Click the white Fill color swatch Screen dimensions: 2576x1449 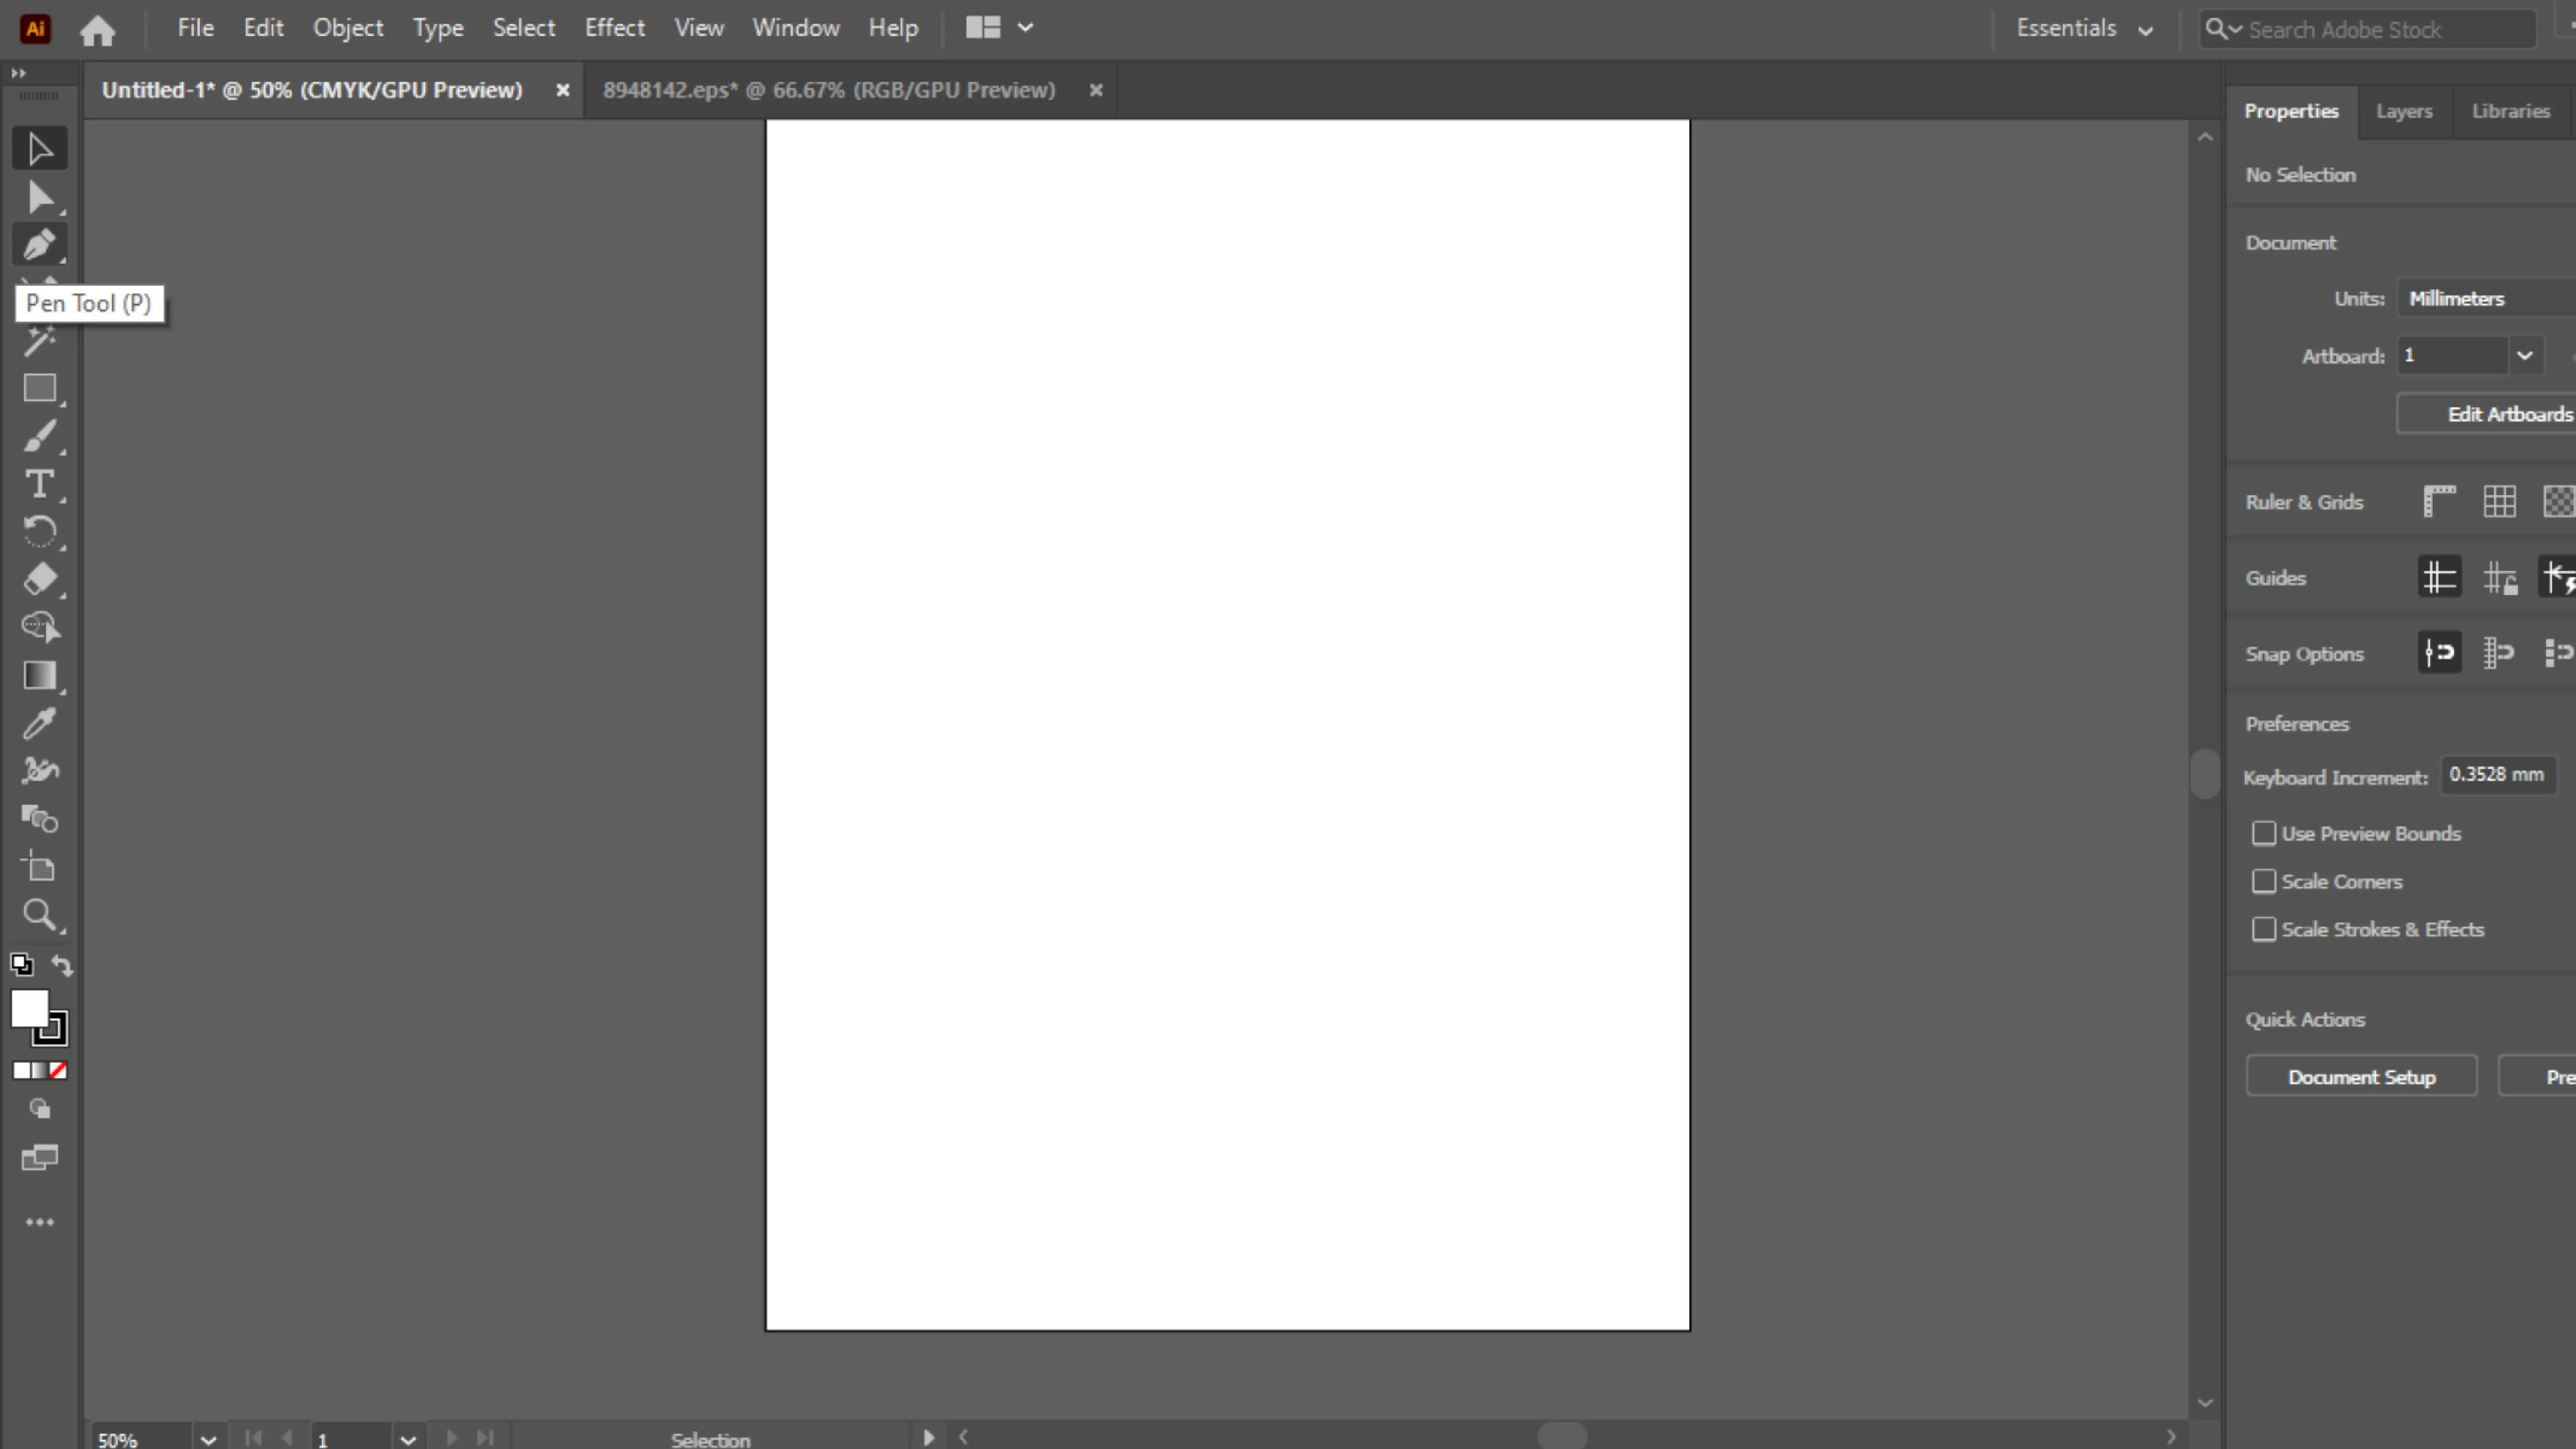pos(29,1008)
